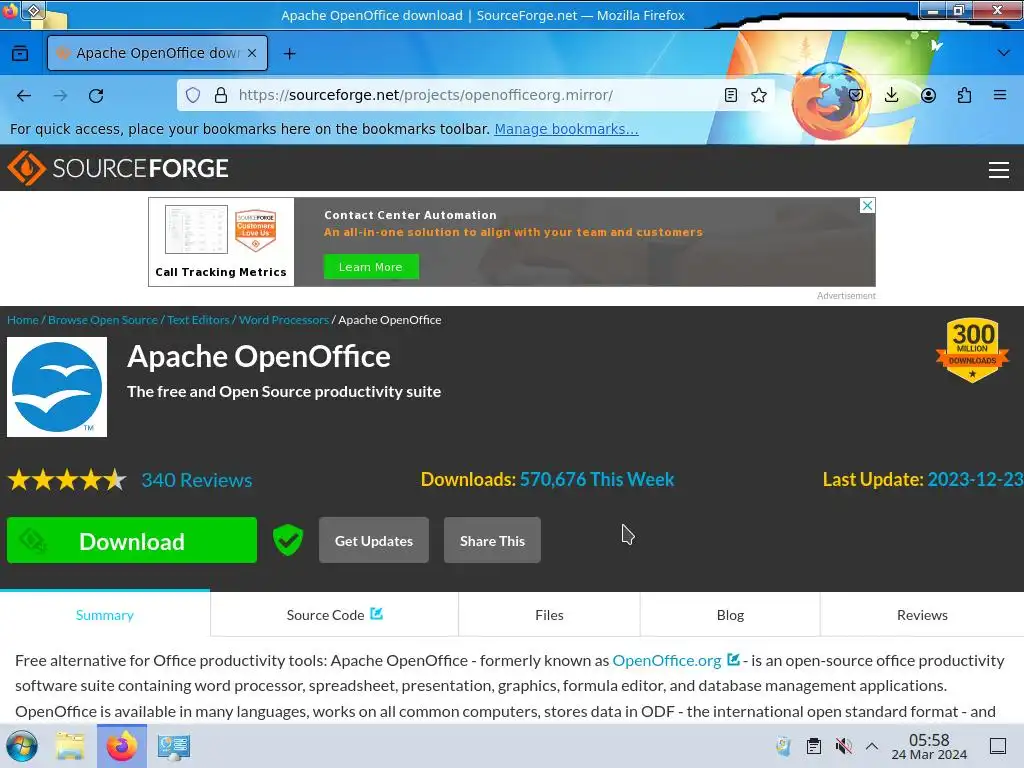Reload the page with the refresh icon
Screen dimensions: 1024x768
[96, 95]
